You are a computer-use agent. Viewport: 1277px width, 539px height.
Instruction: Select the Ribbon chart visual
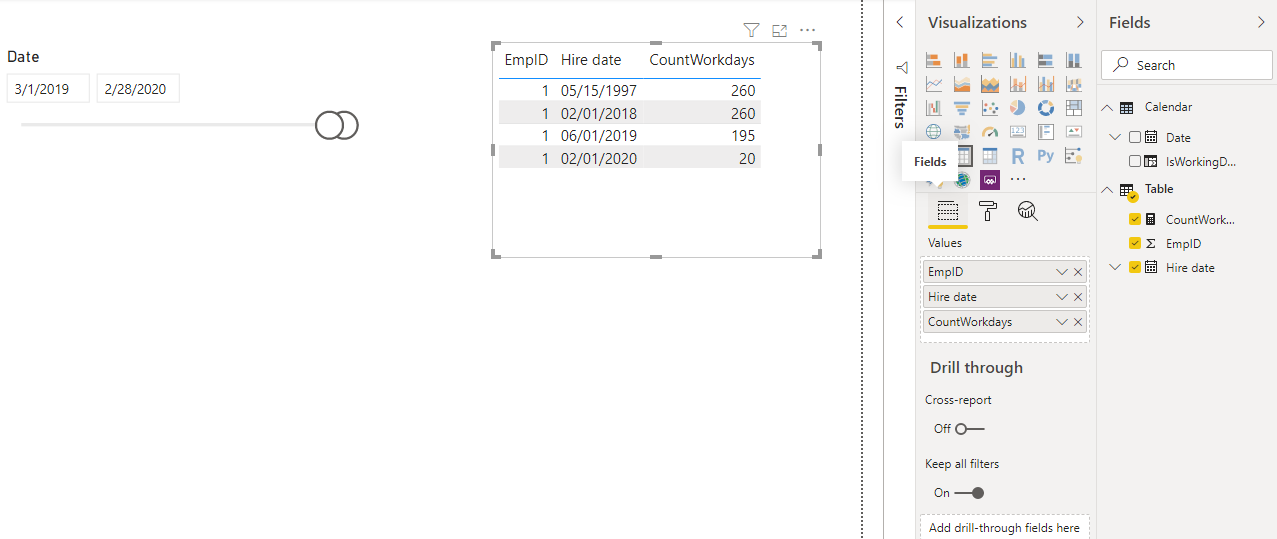coord(1074,84)
